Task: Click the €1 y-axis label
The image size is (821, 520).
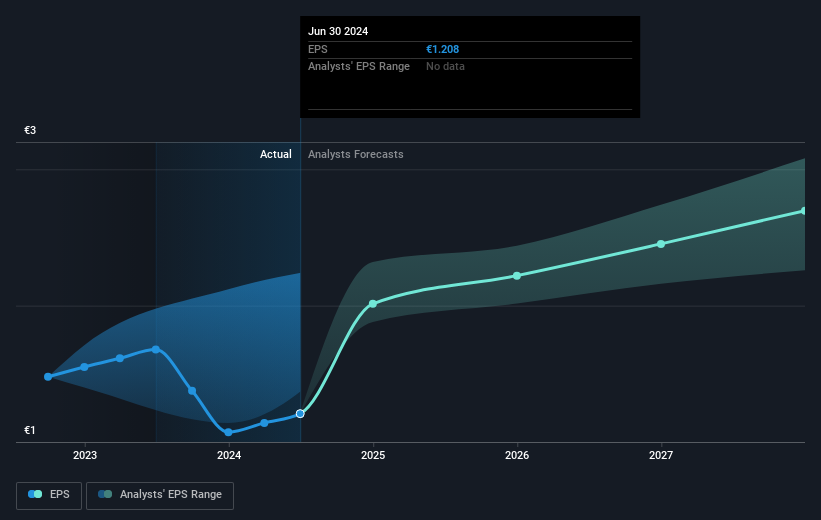Action: [30, 430]
